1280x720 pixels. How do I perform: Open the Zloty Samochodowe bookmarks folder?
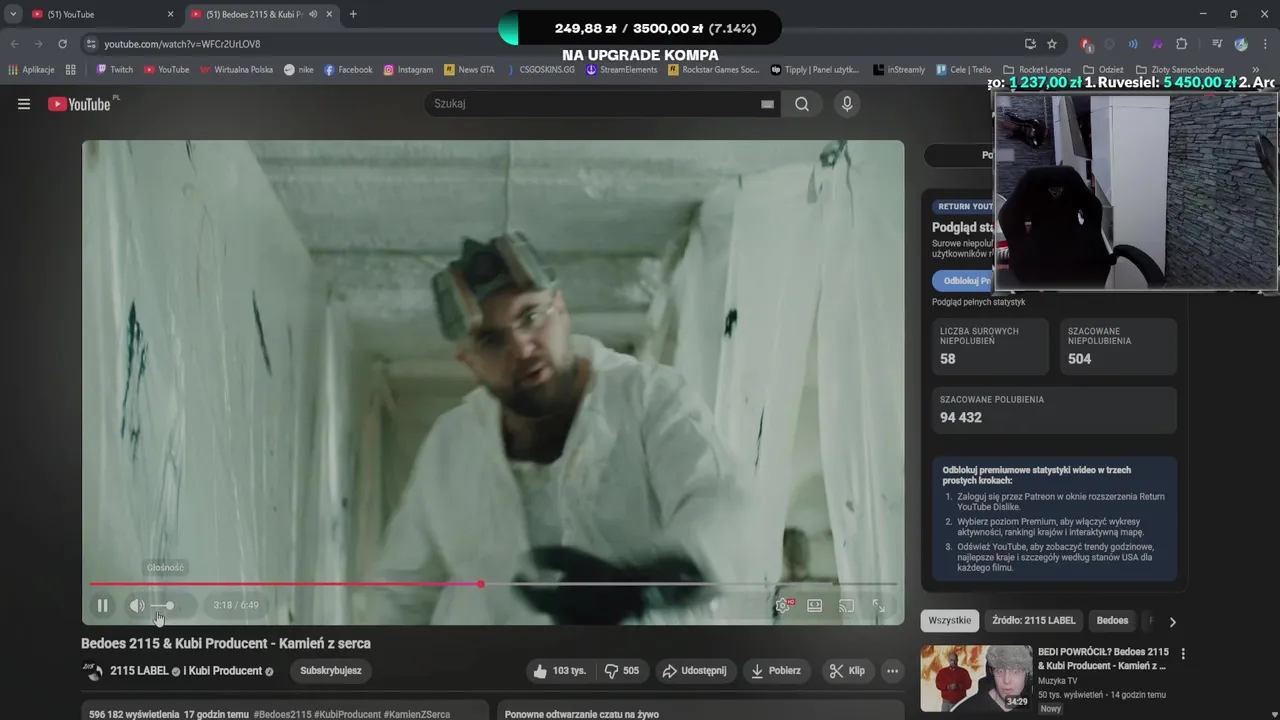coord(1180,70)
